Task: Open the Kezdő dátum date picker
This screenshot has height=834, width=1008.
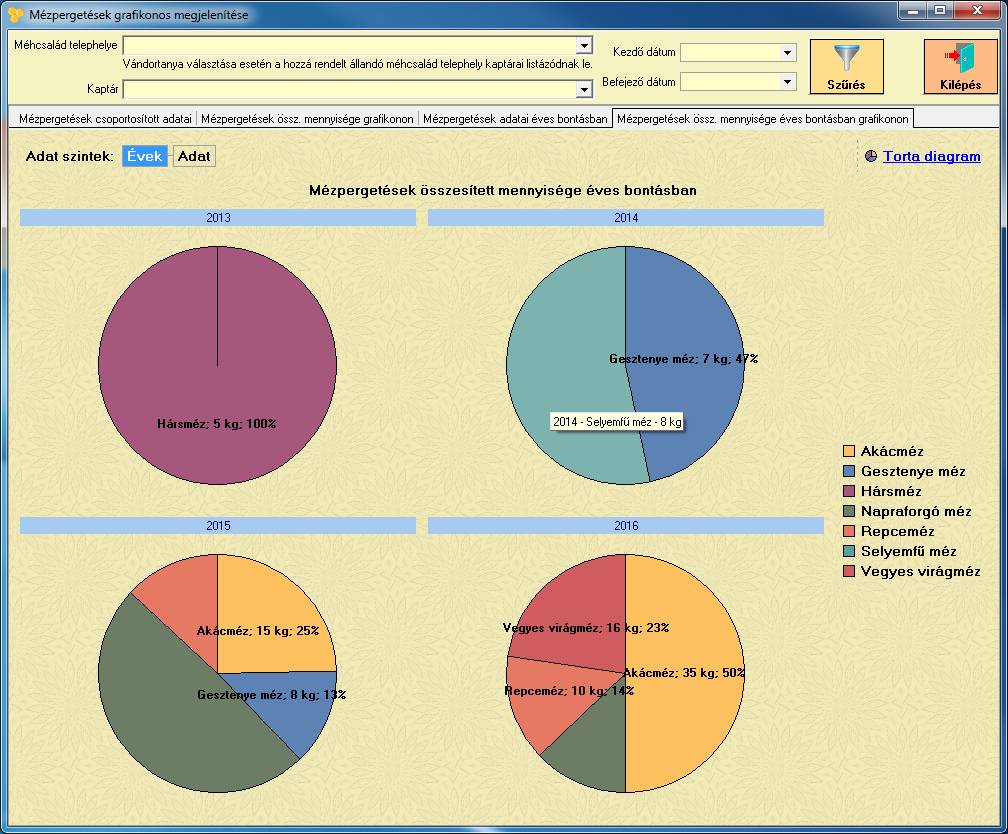Action: pos(787,53)
